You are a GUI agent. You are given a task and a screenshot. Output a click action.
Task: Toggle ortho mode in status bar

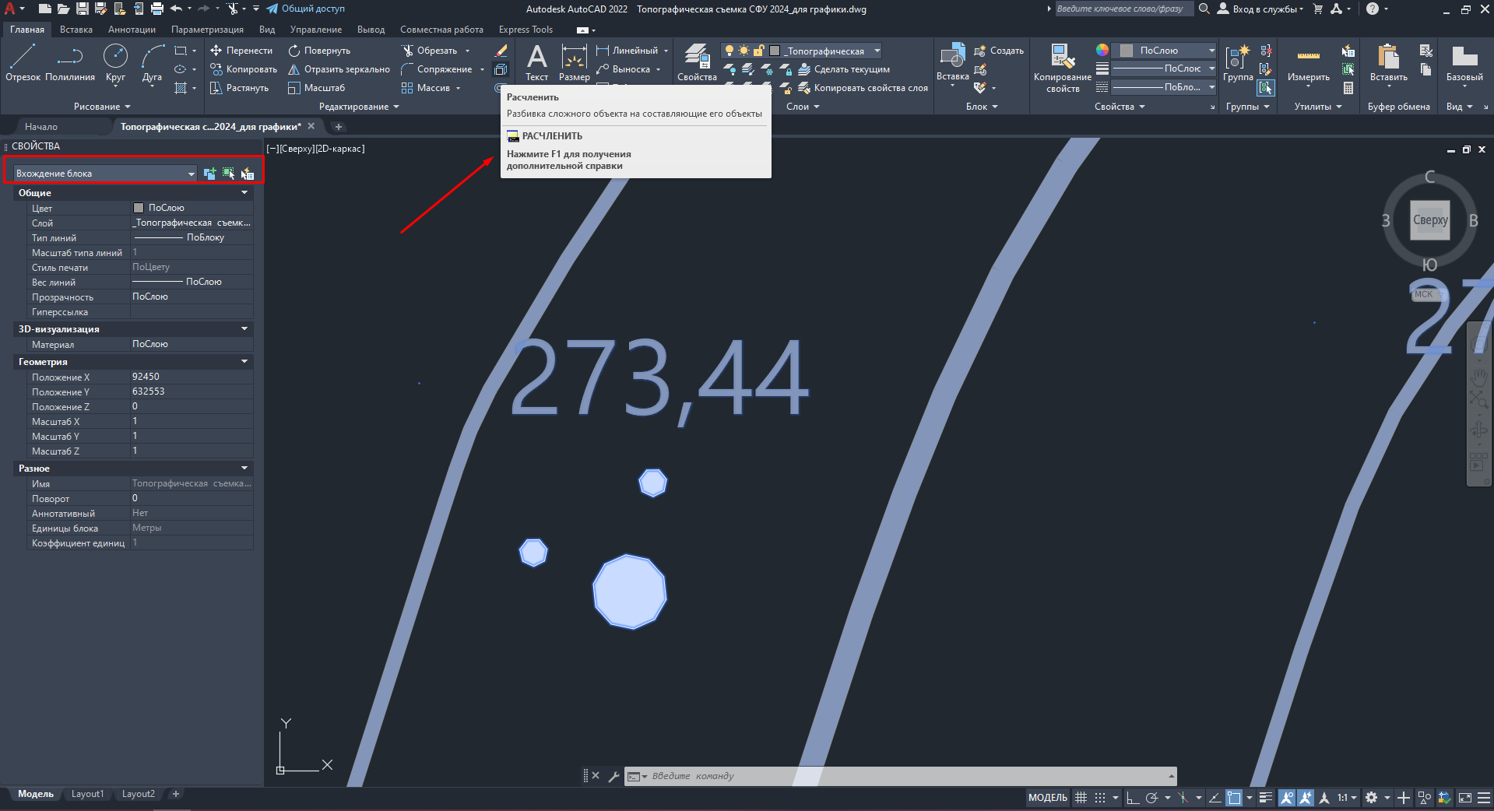click(x=1133, y=798)
